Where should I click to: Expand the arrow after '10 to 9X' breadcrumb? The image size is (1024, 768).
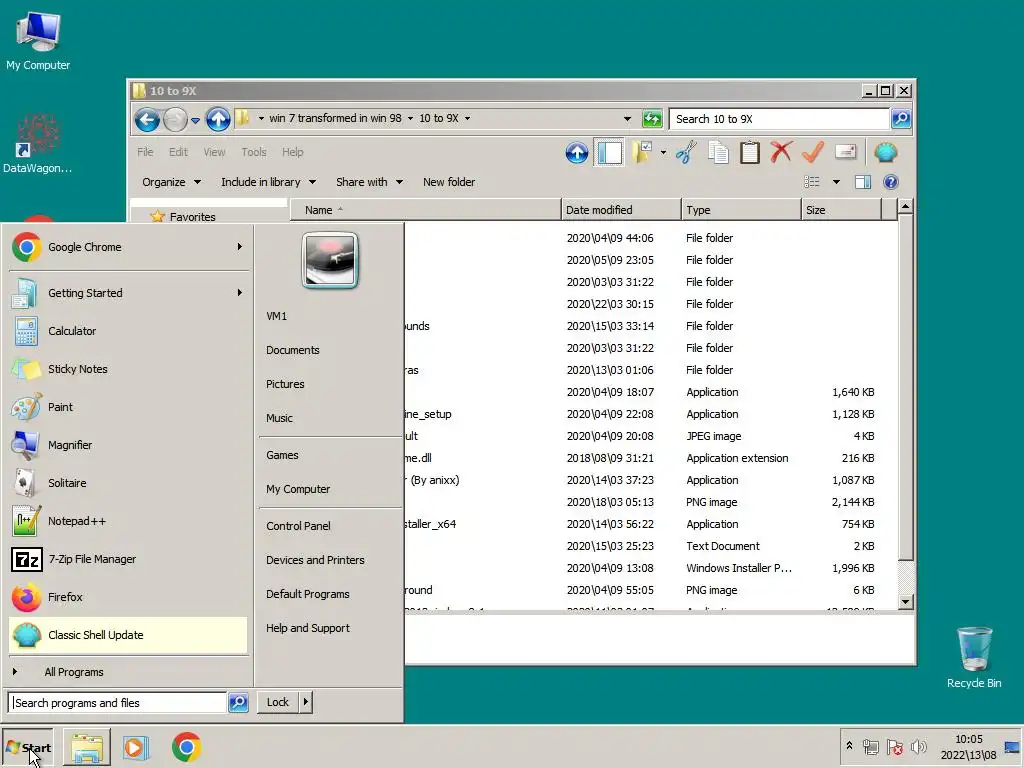[468, 119]
